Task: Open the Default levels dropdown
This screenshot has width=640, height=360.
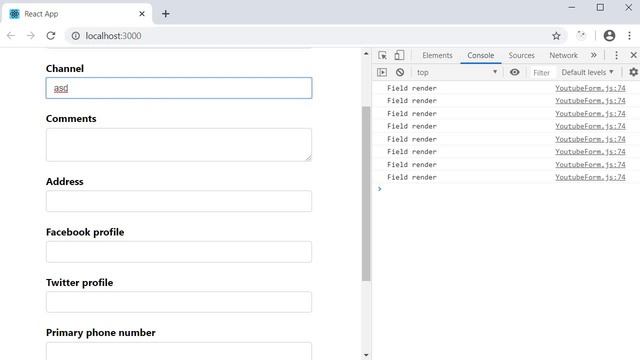Action: 587,72
